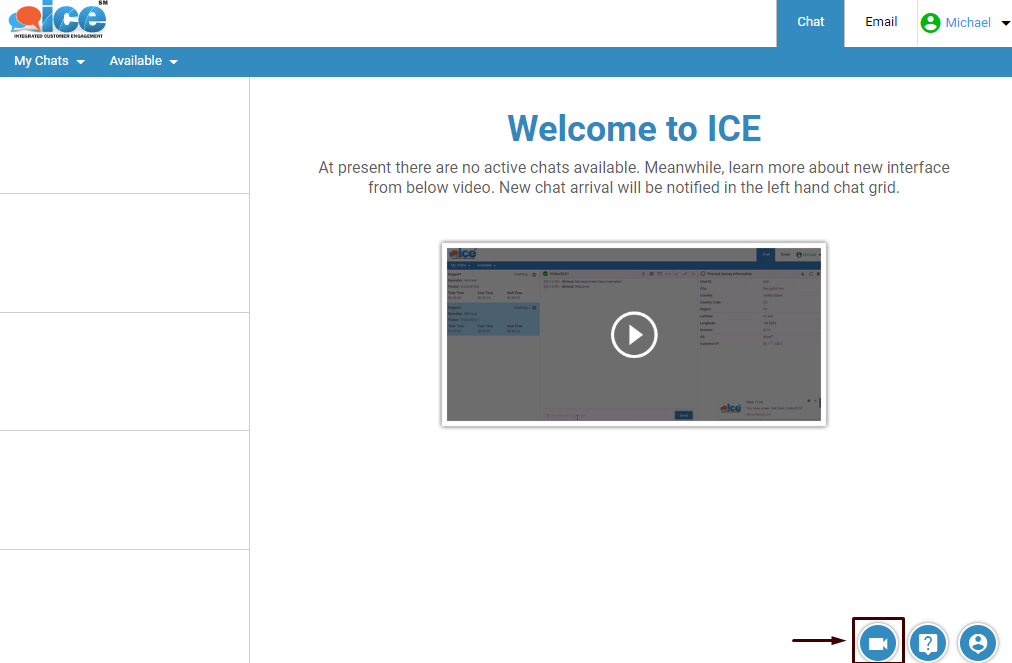Viewport: 1012px width, 663px height.
Task: Expand the My Chats dropdown
Action: [48, 61]
